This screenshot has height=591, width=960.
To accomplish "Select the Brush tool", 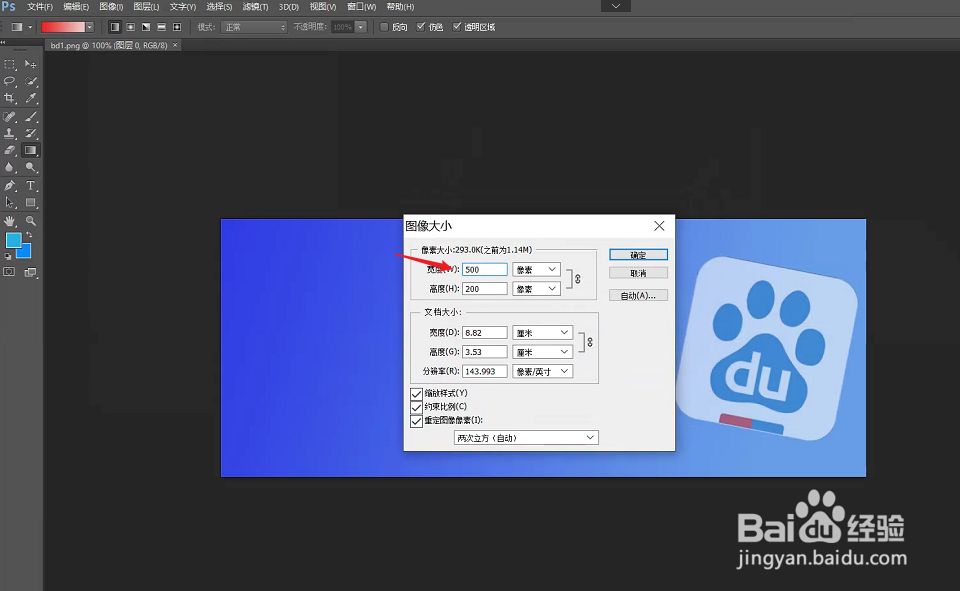I will [31, 116].
